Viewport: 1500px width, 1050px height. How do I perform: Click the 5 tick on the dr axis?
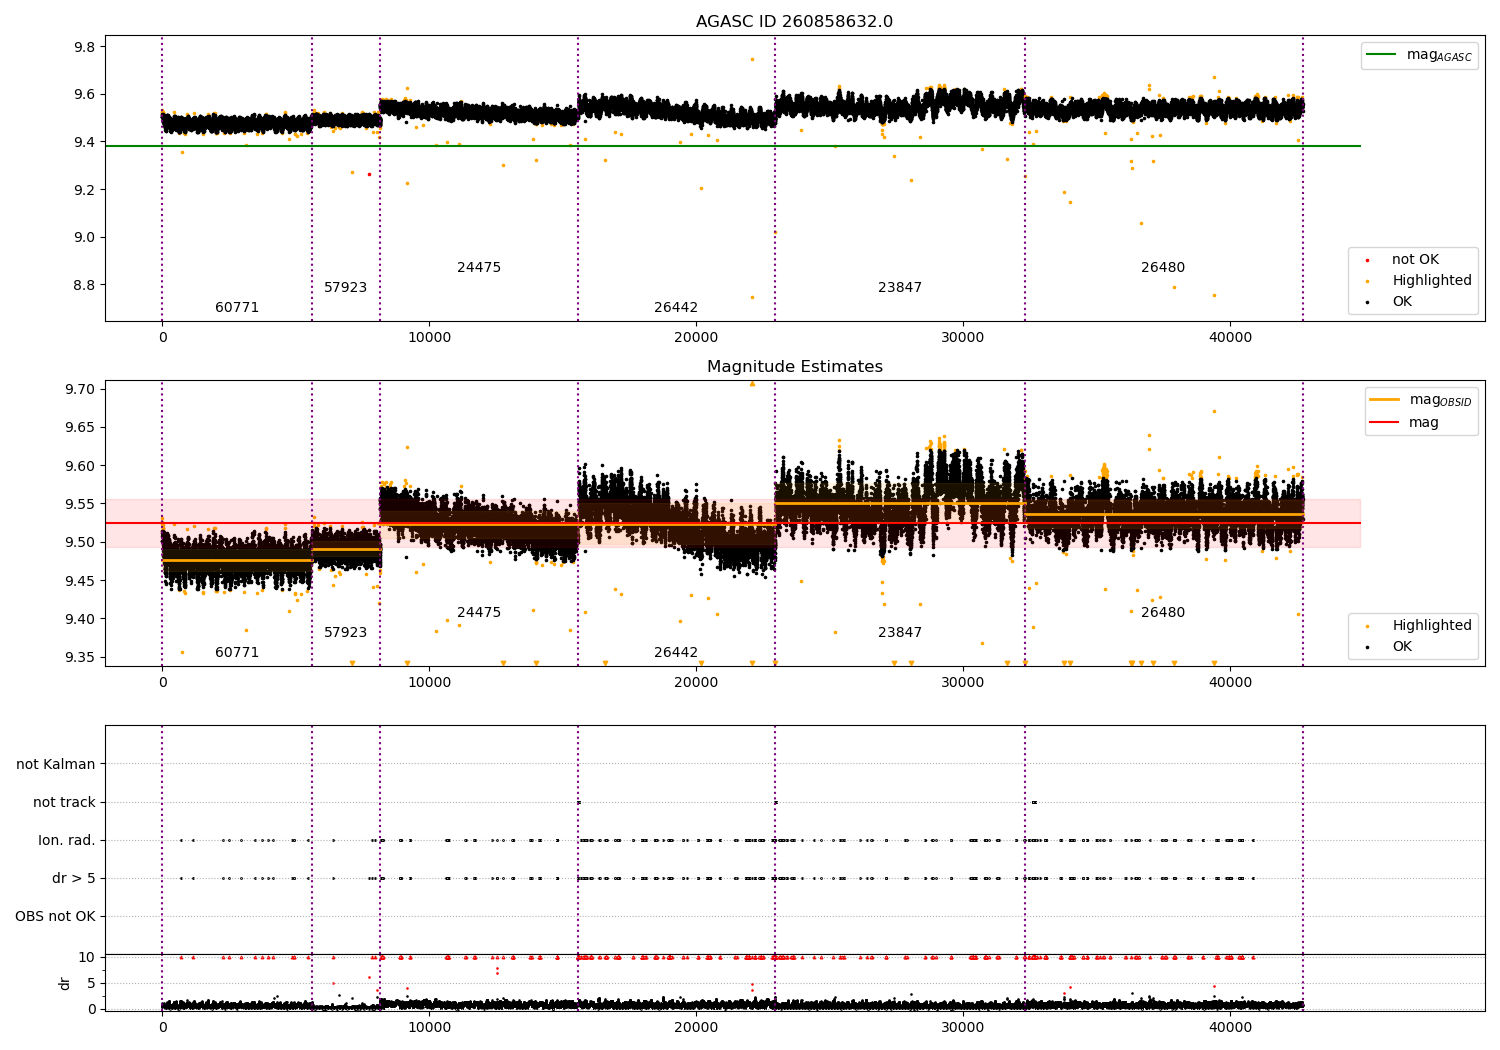coord(92,983)
